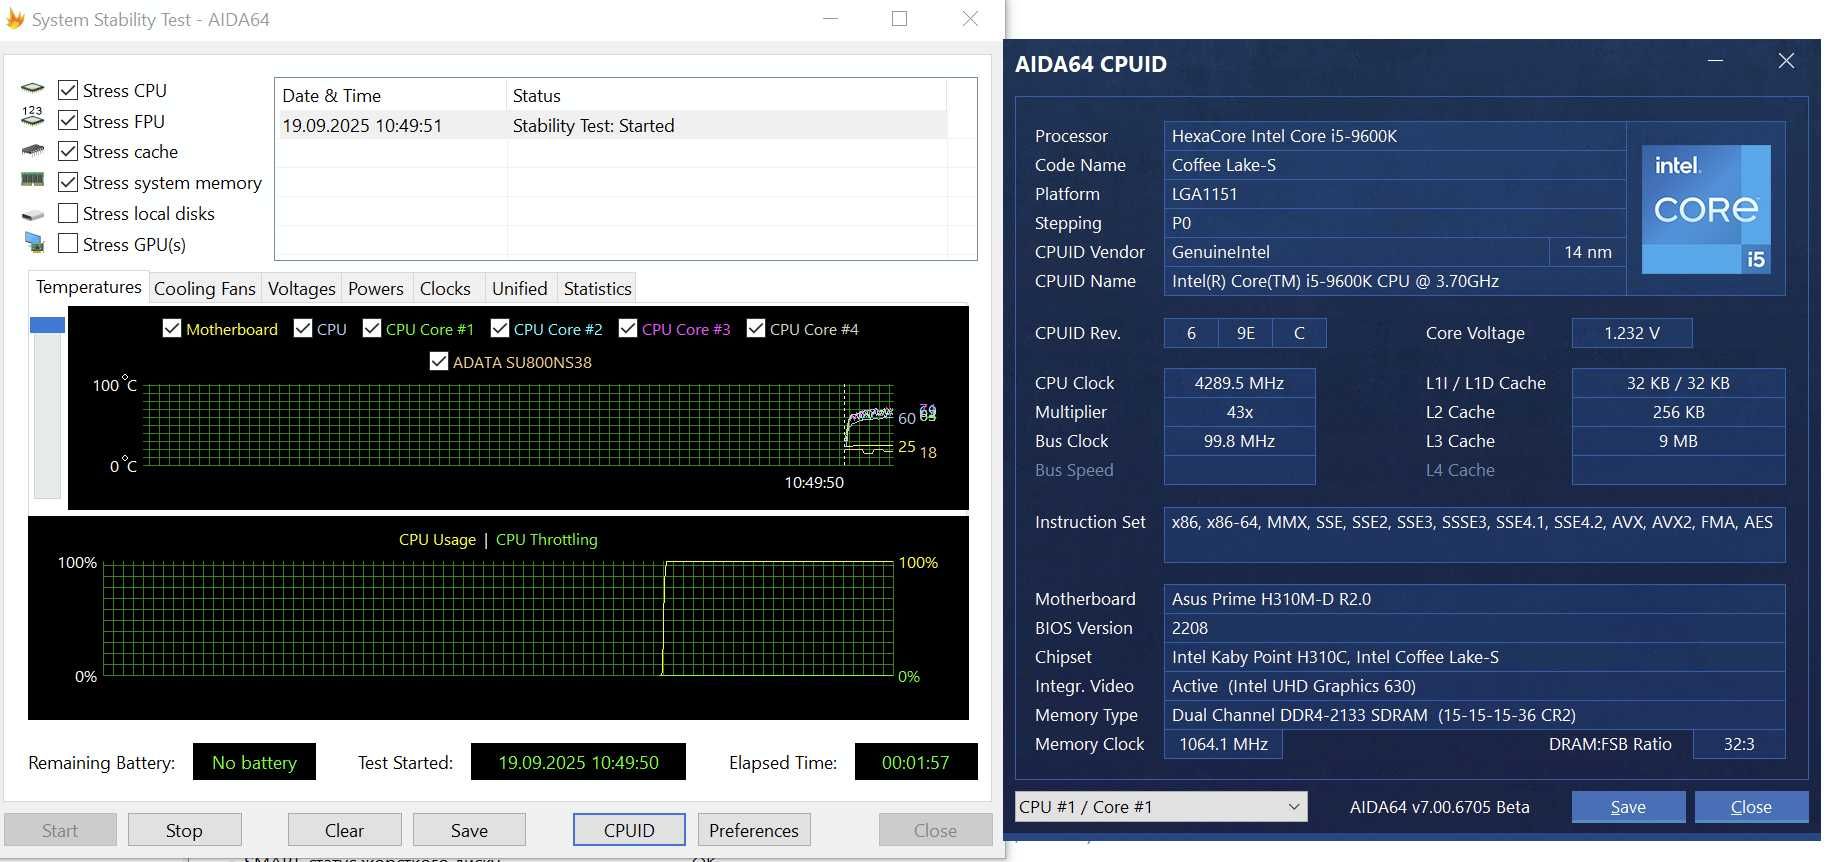
Task: Click the Bus Clock value 99.8 MHz
Action: (1239, 441)
